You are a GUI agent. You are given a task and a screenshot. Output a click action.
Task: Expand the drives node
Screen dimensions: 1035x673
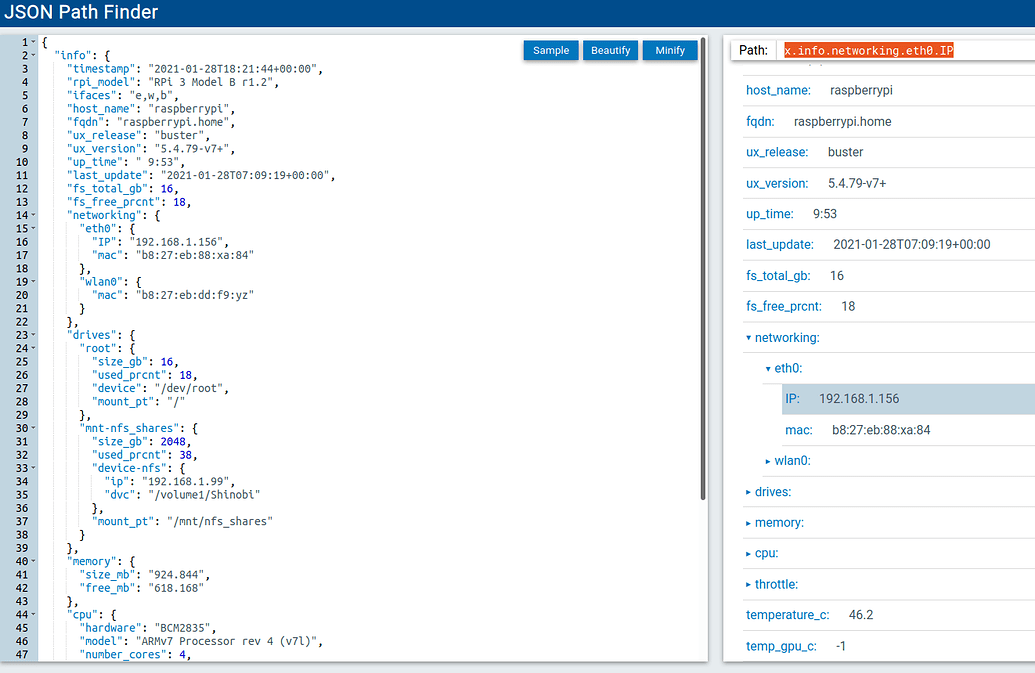pos(748,491)
